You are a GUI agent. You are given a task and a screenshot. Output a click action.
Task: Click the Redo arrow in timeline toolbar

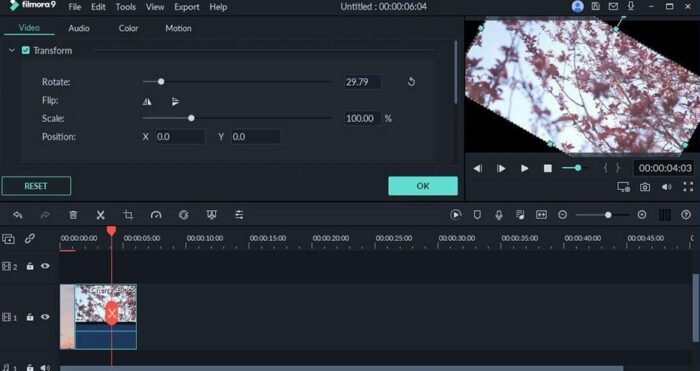click(x=45, y=215)
